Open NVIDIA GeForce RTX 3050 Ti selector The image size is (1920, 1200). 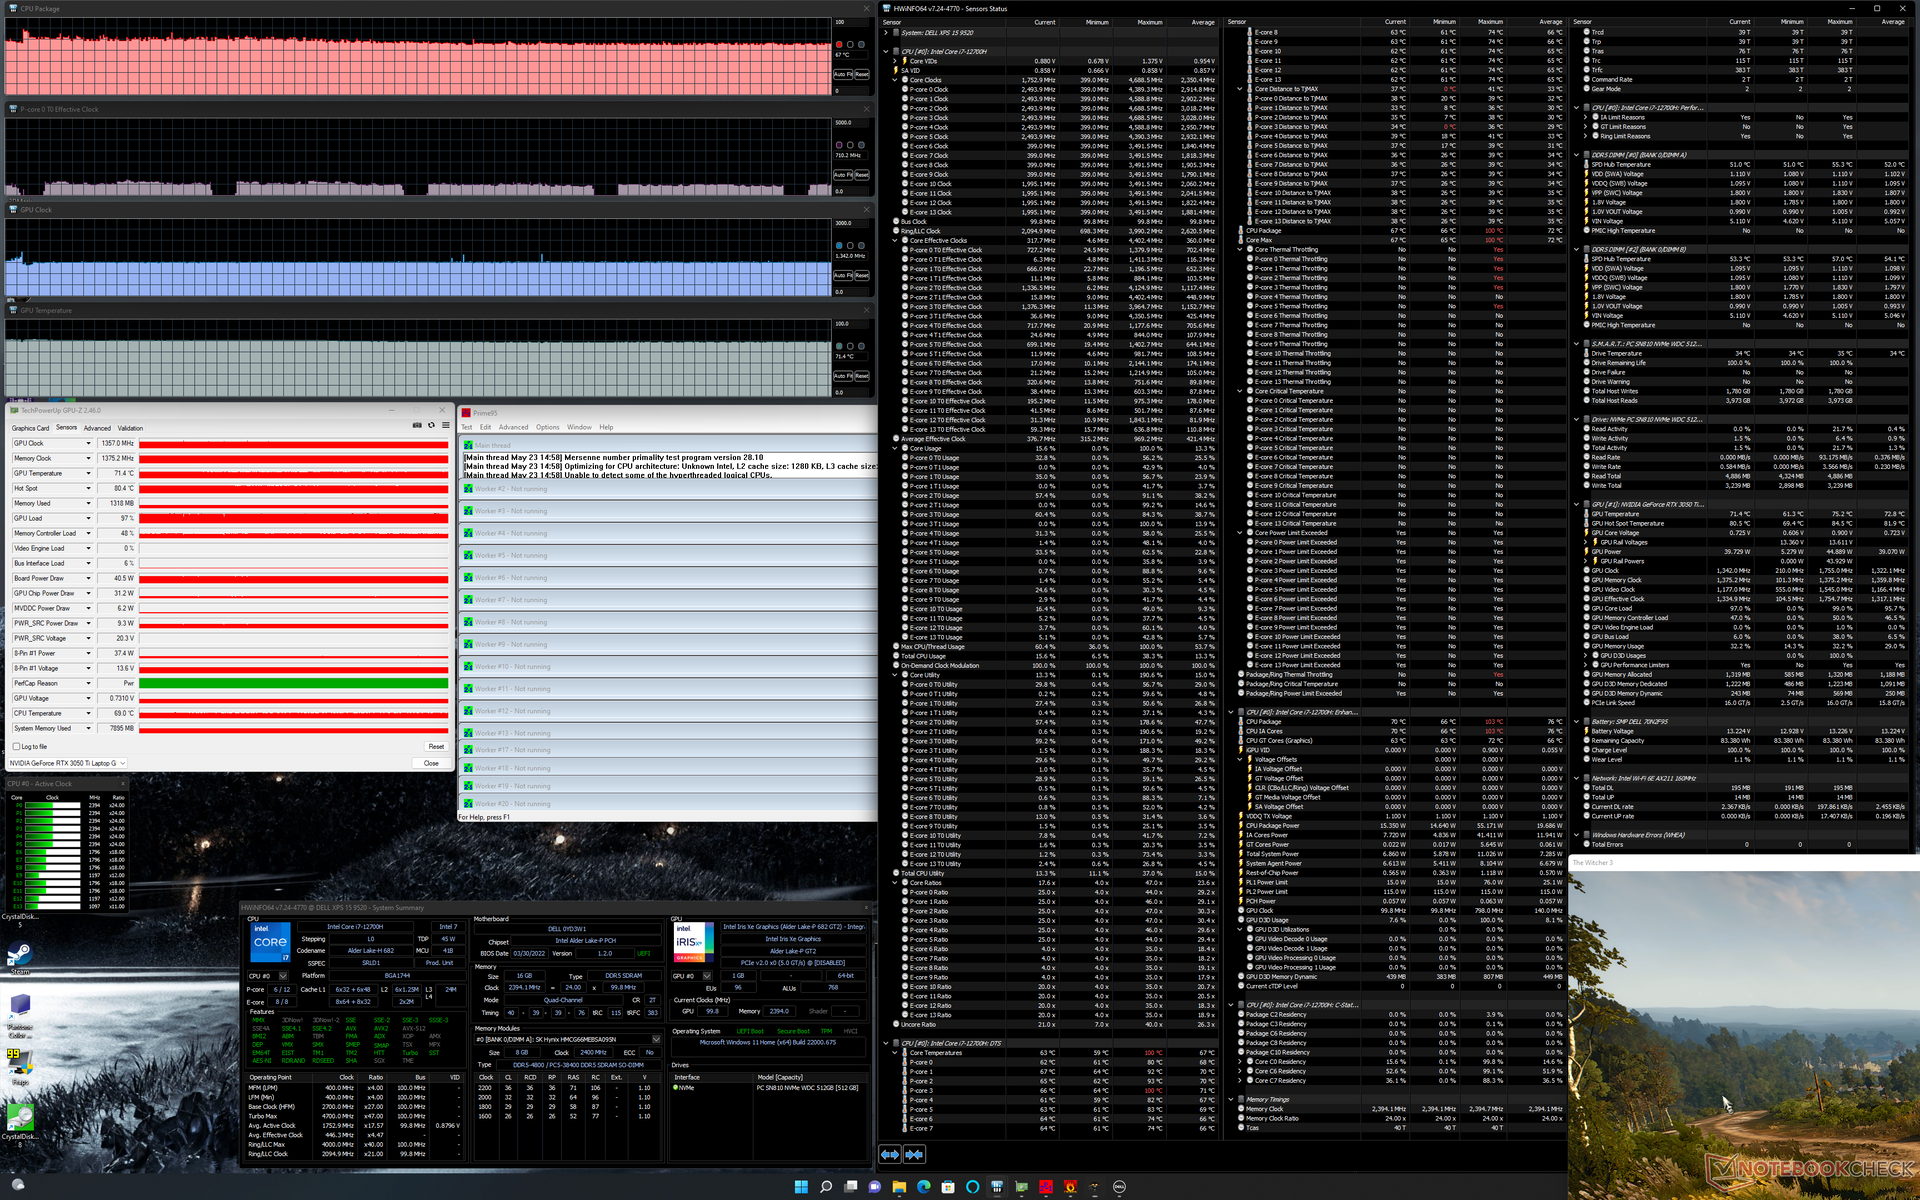point(67,763)
